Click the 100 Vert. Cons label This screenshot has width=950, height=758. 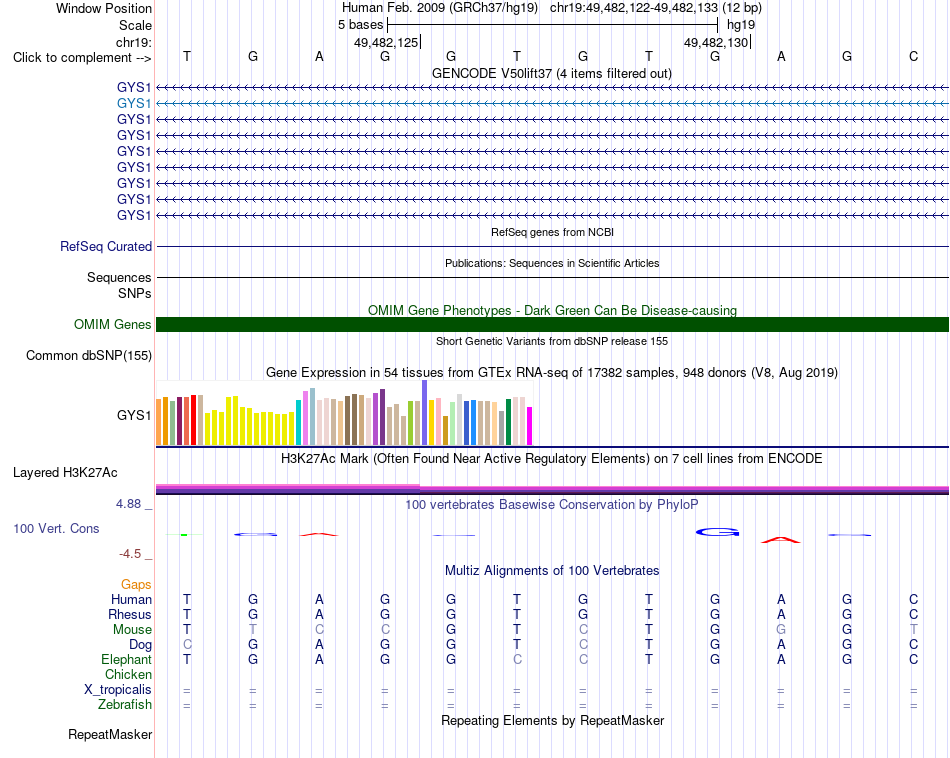[x=56, y=529]
